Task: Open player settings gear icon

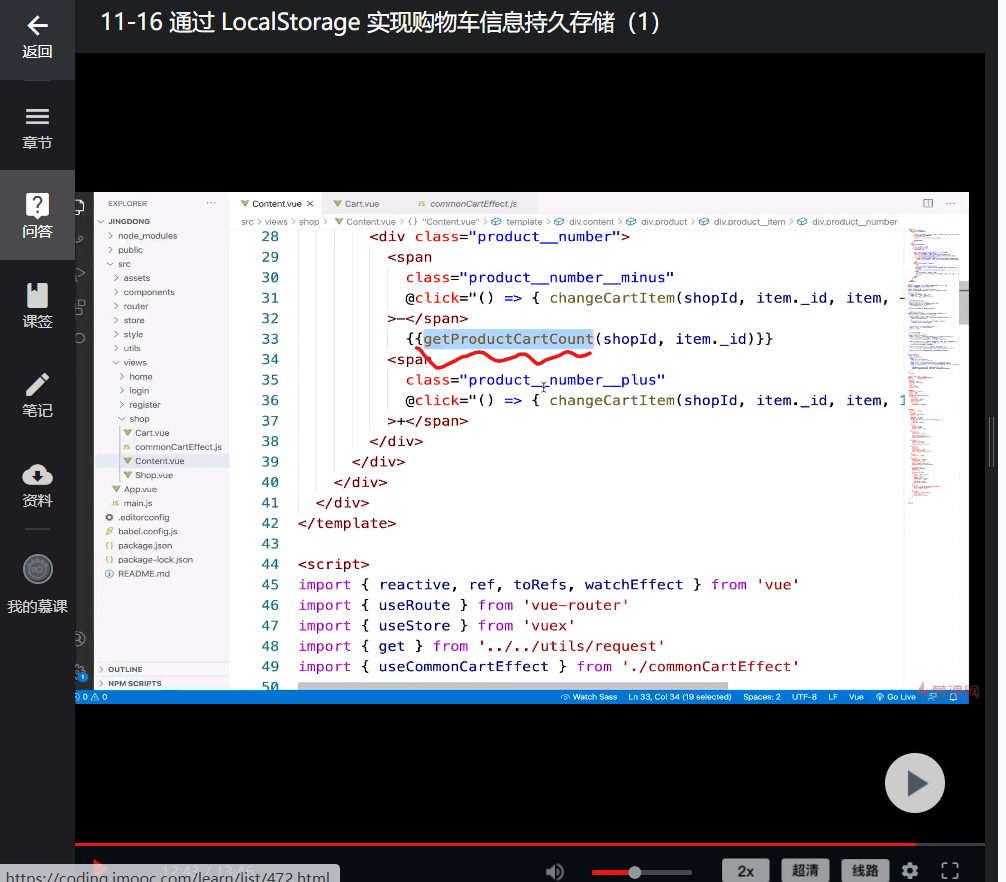Action: (910, 870)
